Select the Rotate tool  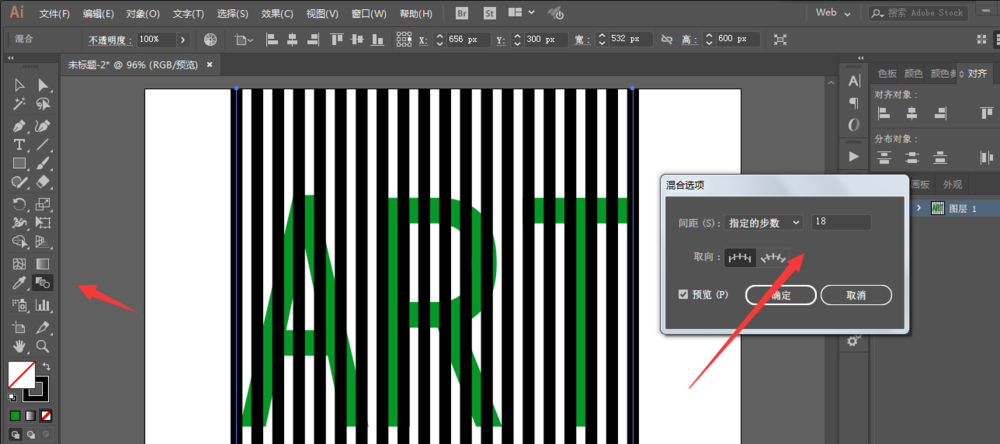(x=20, y=204)
